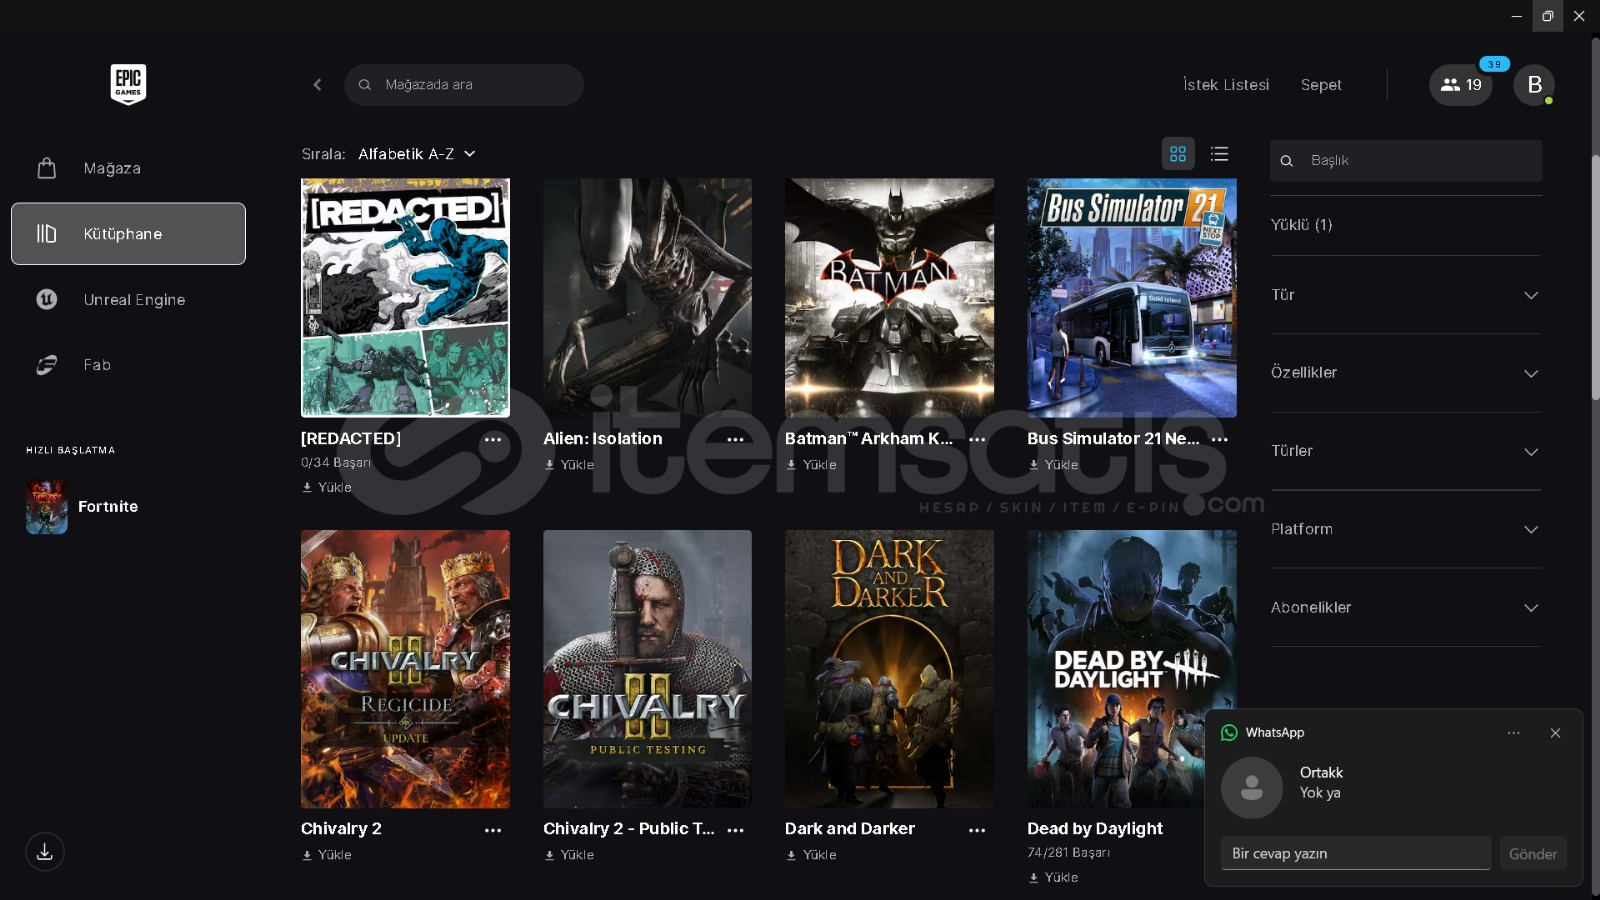Open the Alfabetik A-Z sort dropdown

pos(416,154)
